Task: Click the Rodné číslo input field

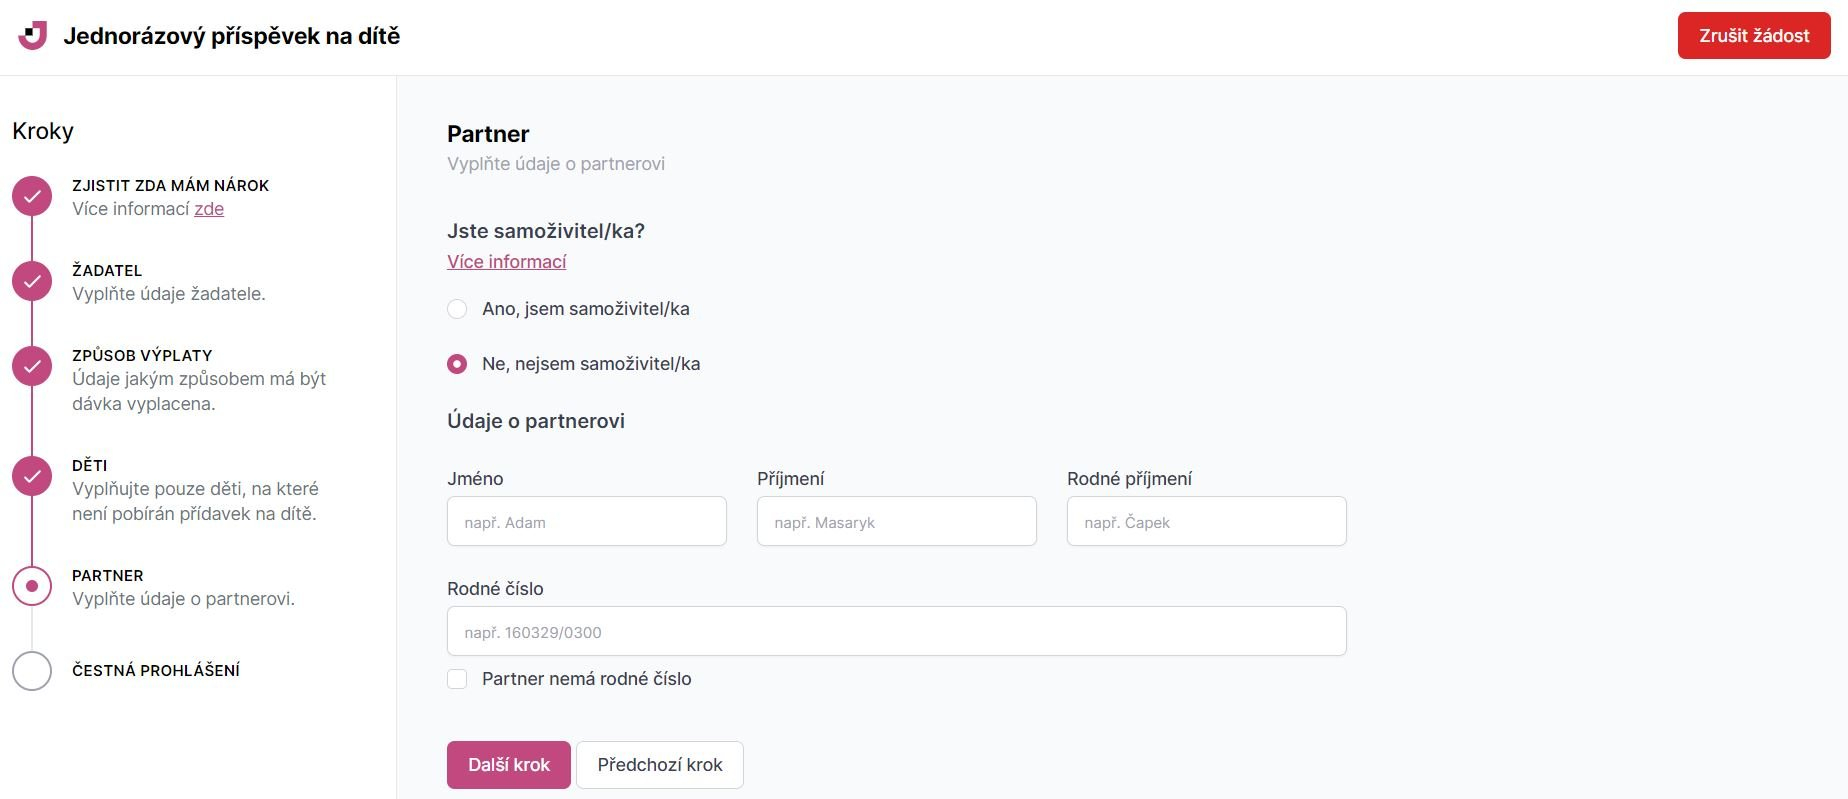Action: point(896,631)
